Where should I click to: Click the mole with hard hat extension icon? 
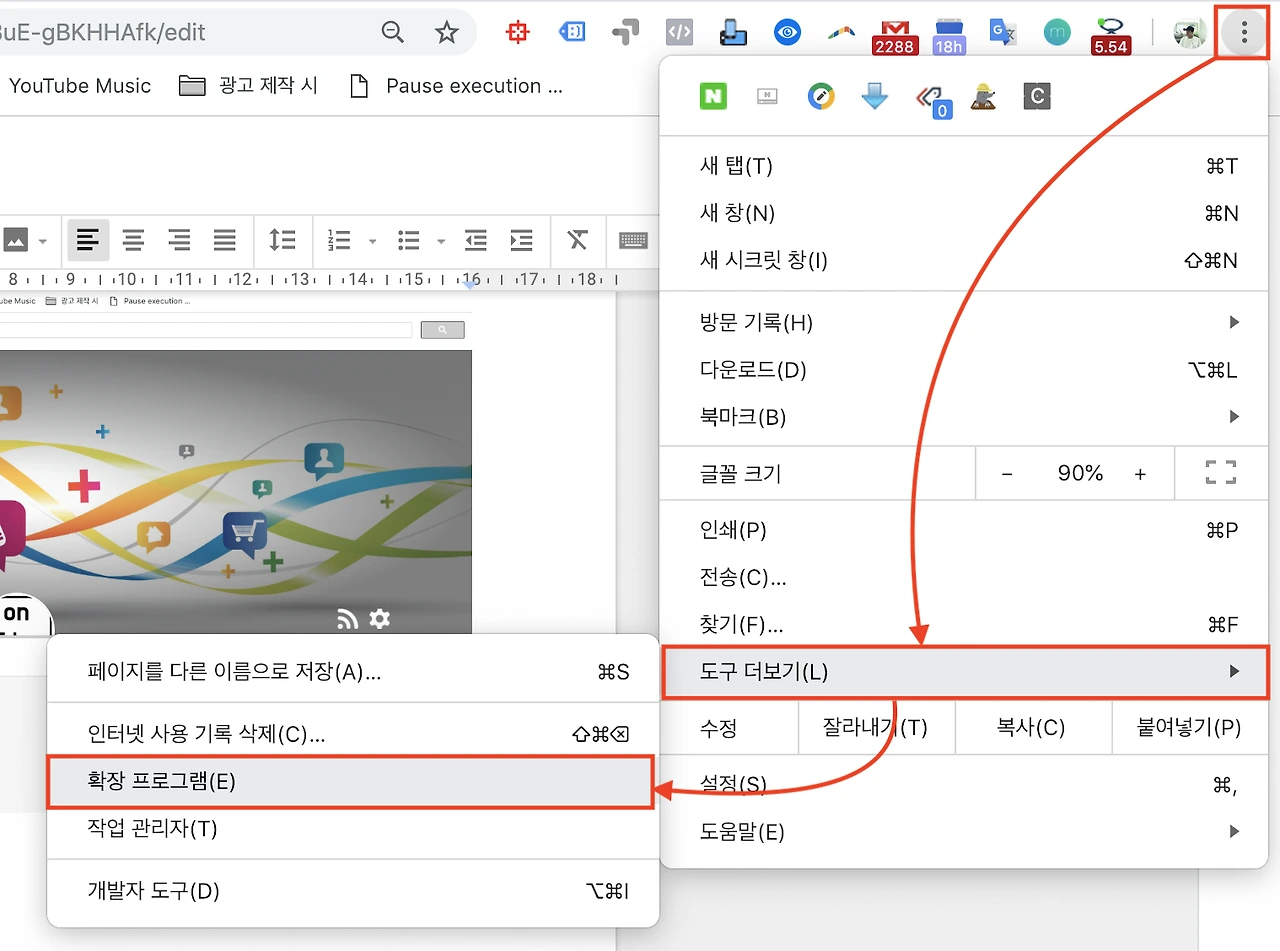983,96
